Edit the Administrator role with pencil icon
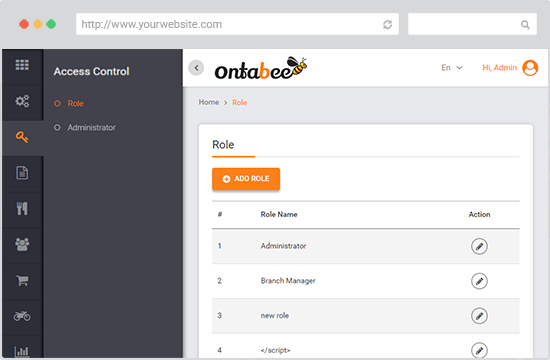The width and height of the screenshot is (550, 360). point(479,246)
